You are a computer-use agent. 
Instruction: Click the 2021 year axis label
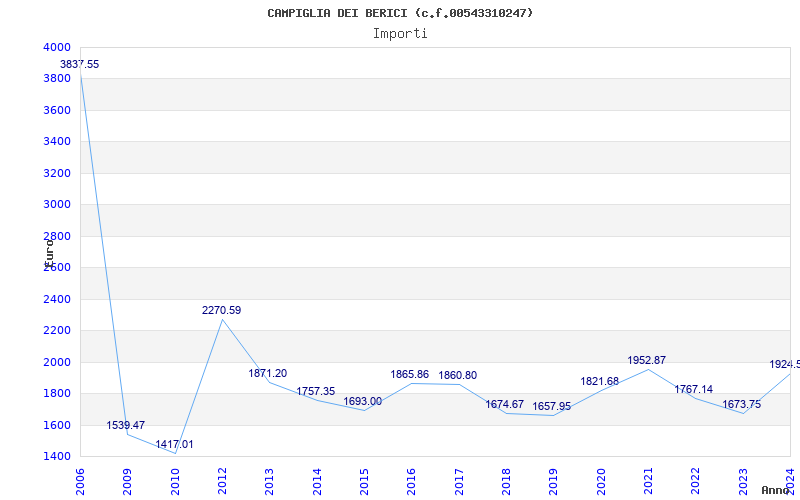(x=648, y=482)
